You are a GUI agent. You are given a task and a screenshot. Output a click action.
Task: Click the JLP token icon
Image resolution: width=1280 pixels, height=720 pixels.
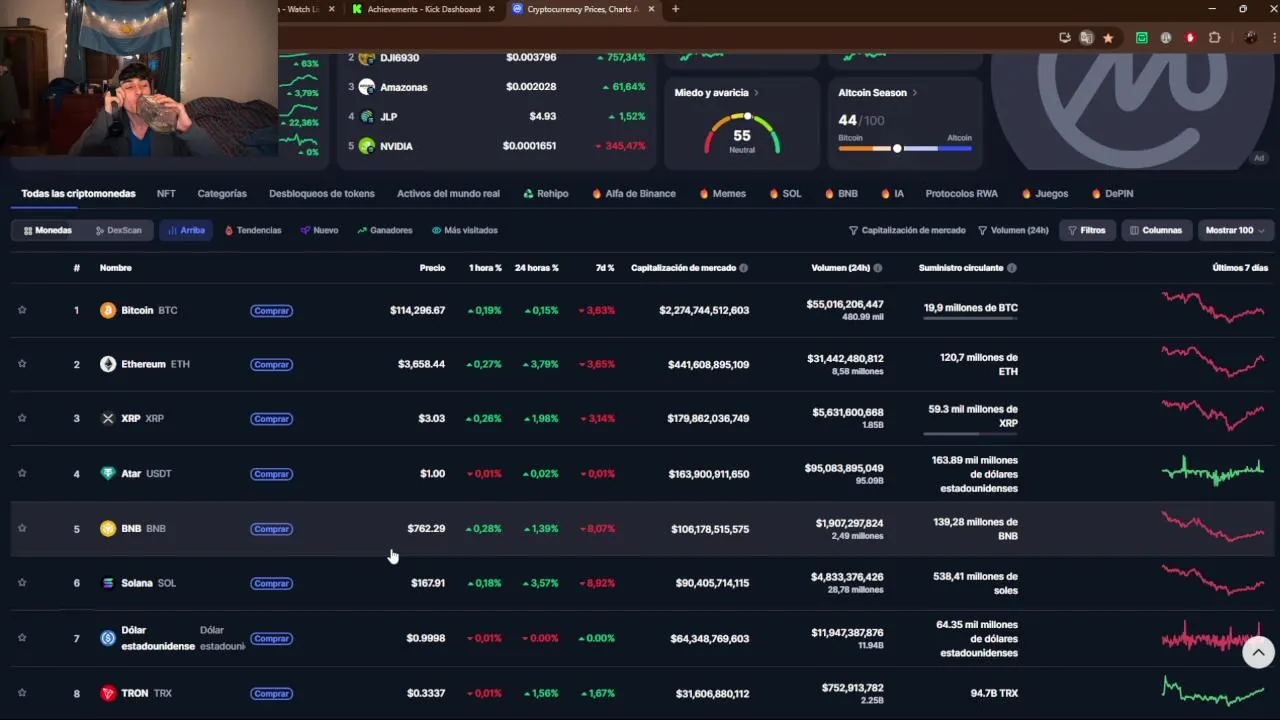pyautogui.click(x=367, y=116)
